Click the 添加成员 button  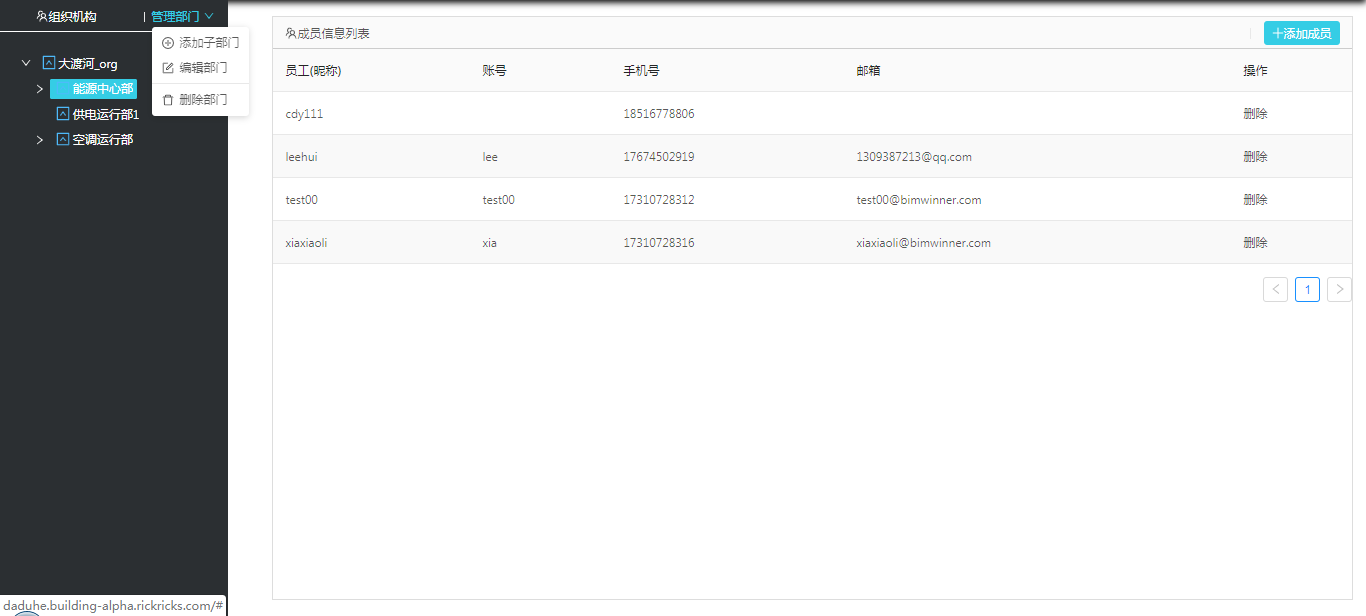(1301, 34)
